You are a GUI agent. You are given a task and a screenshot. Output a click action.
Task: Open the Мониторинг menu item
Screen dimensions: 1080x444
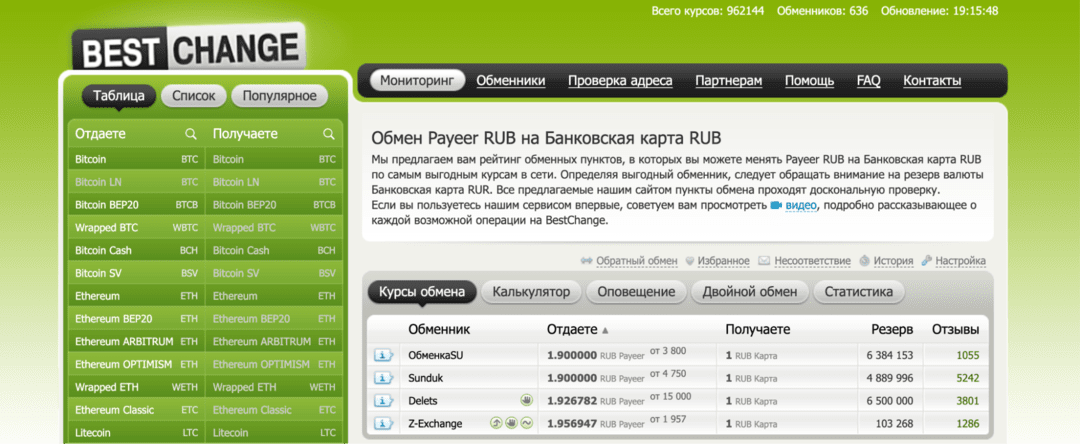tap(417, 81)
